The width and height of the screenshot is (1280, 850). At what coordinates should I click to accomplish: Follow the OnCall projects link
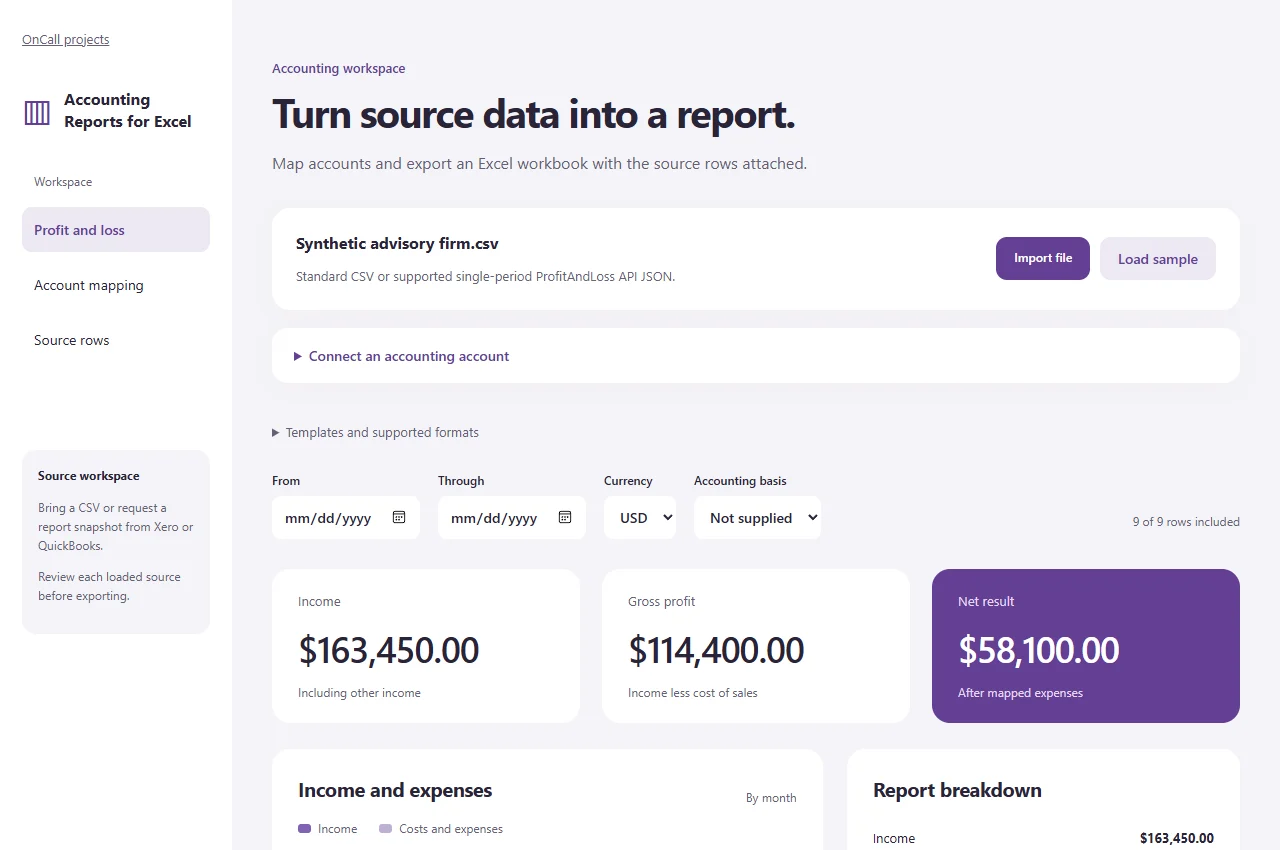(66, 40)
